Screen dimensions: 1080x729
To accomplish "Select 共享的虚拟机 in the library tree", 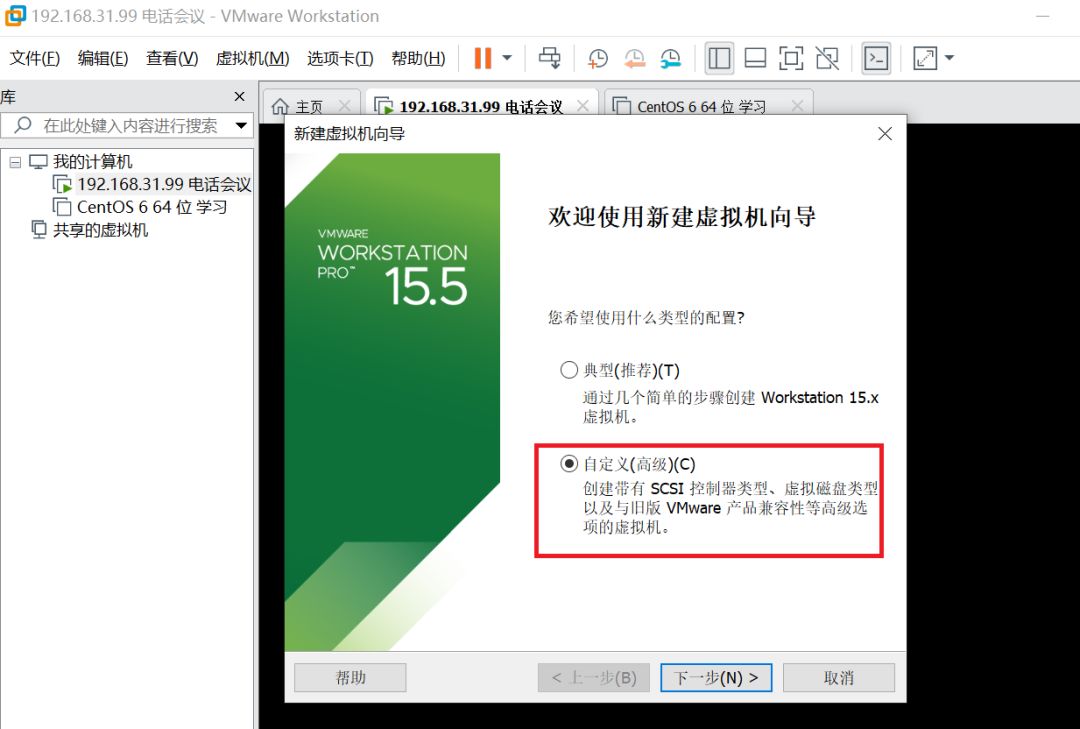I will pyautogui.click(x=100, y=229).
